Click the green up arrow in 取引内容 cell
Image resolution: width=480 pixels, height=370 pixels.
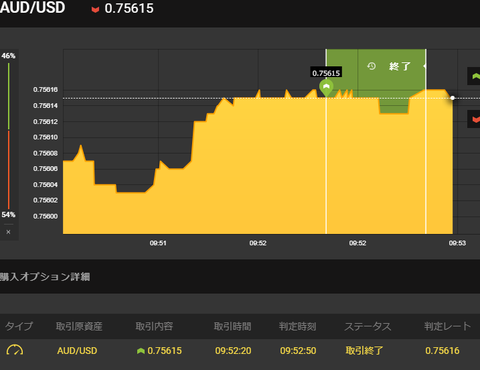[x=141, y=351]
